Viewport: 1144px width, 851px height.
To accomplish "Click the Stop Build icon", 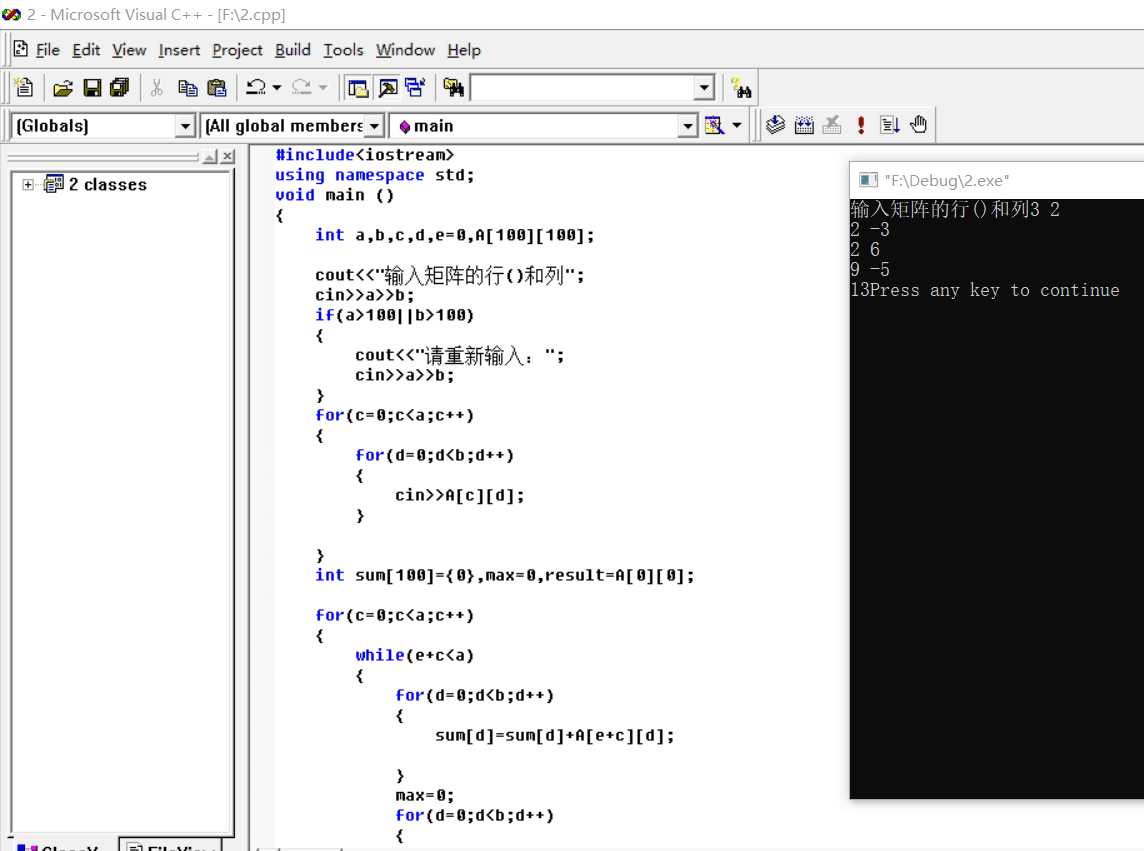I will [x=832, y=125].
